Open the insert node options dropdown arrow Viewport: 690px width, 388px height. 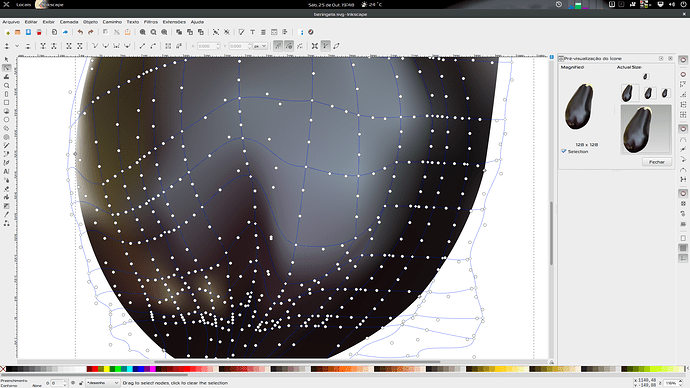point(17,46)
